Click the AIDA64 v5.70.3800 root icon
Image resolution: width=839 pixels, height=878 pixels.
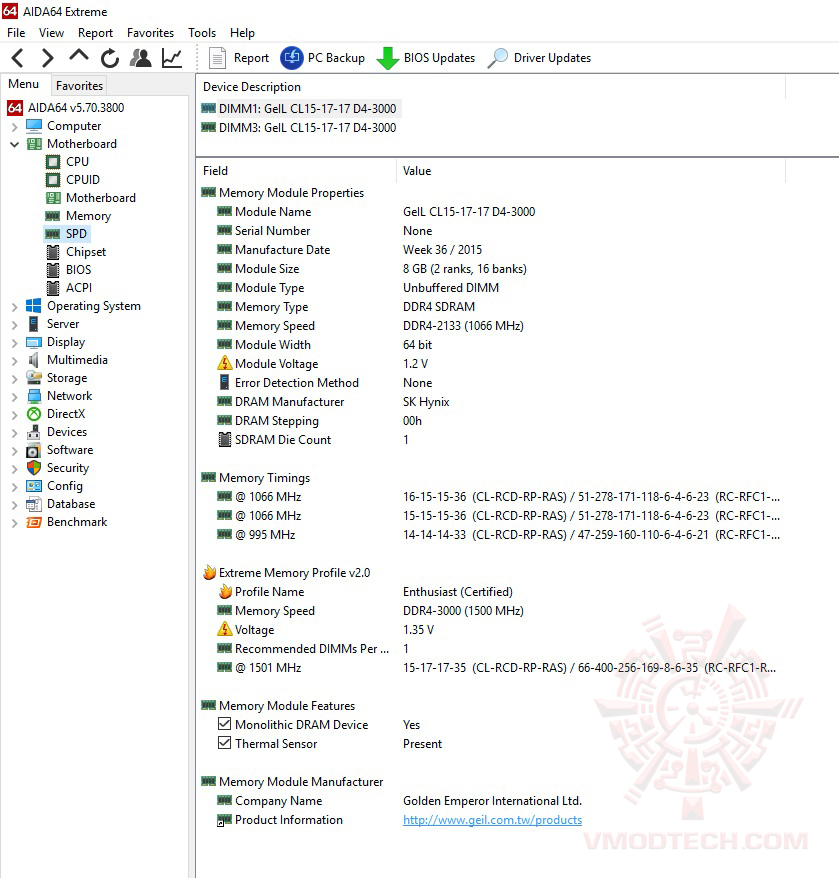point(15,108)
